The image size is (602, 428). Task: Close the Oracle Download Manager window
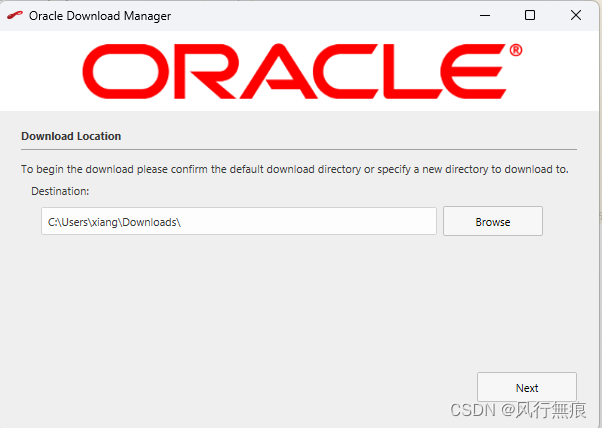[x=576, y=15]
